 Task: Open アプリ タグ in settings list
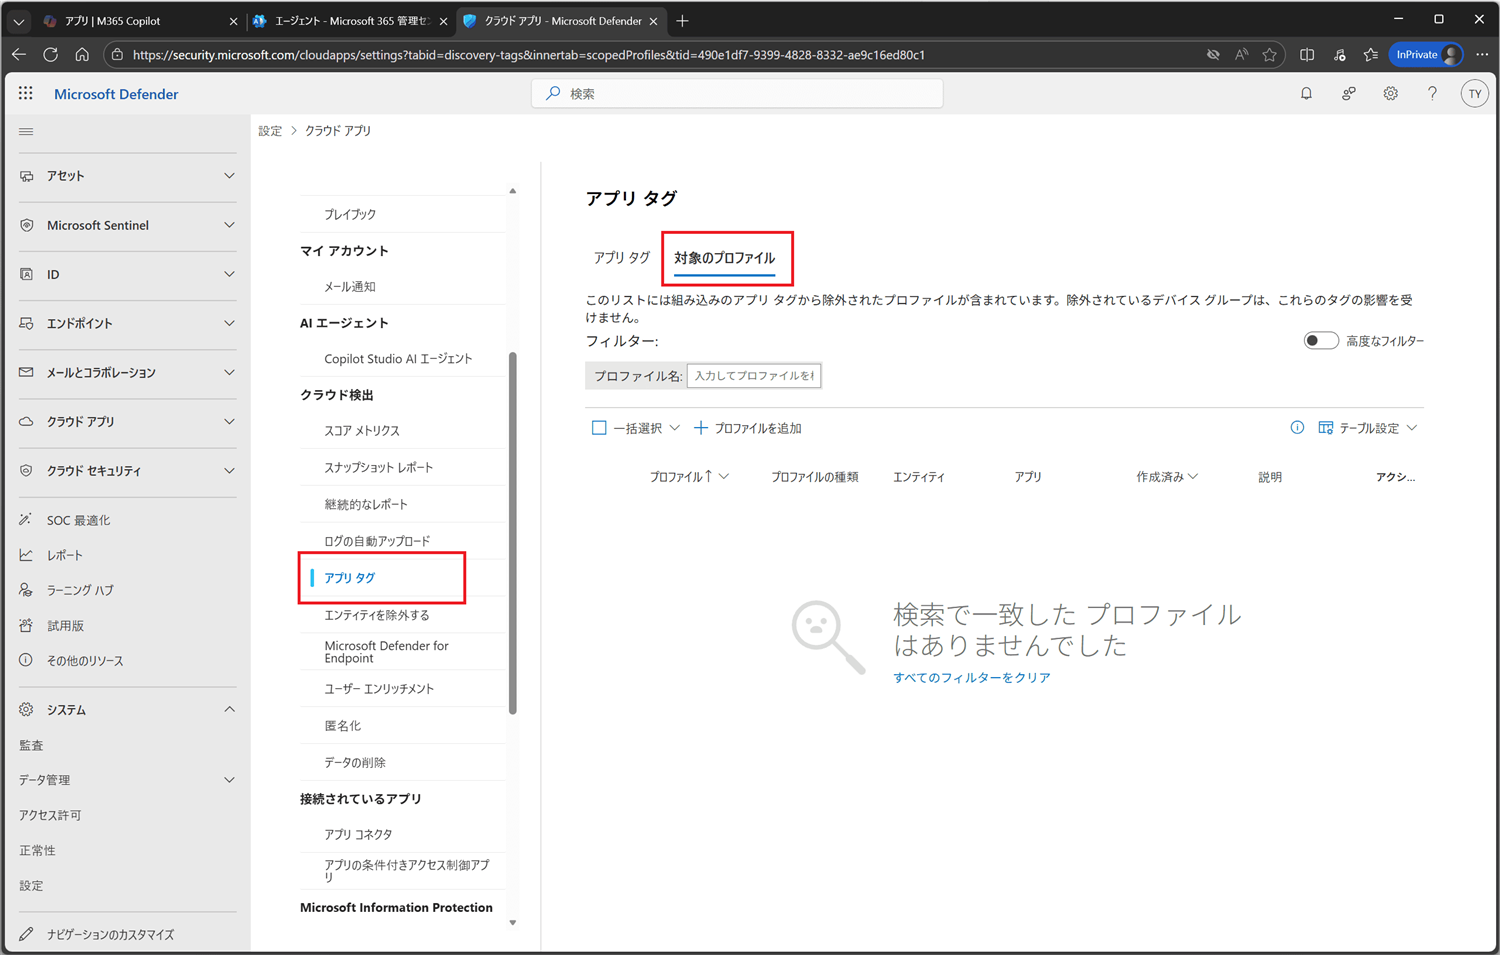click(x=349, y=578)
